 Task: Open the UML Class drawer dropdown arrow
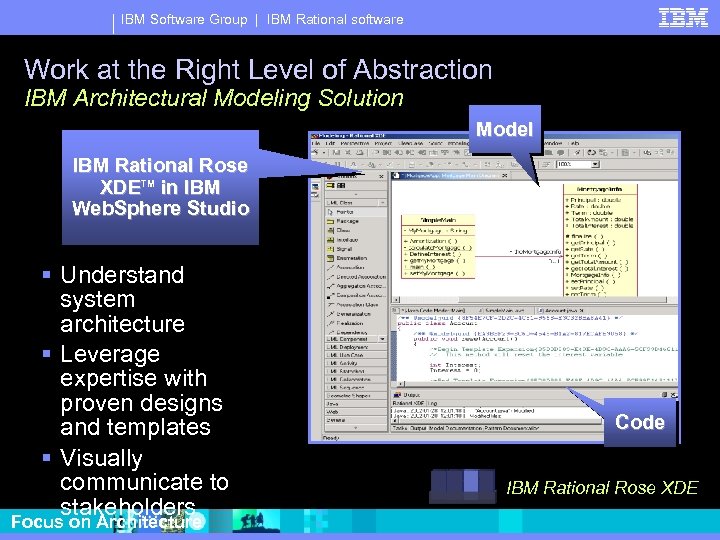(x=382, y=202)
